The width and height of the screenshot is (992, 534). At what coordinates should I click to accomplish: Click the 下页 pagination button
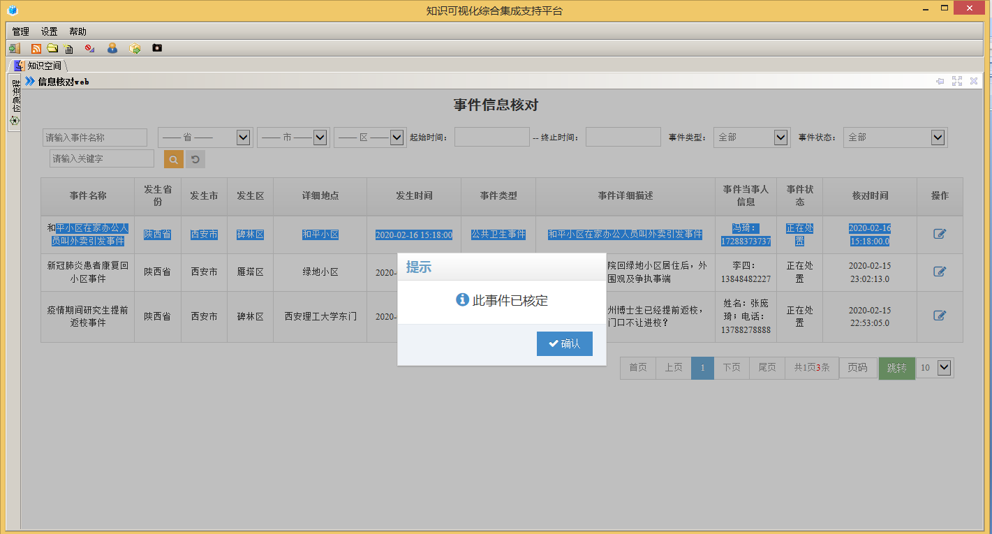(x=731, y=368)
